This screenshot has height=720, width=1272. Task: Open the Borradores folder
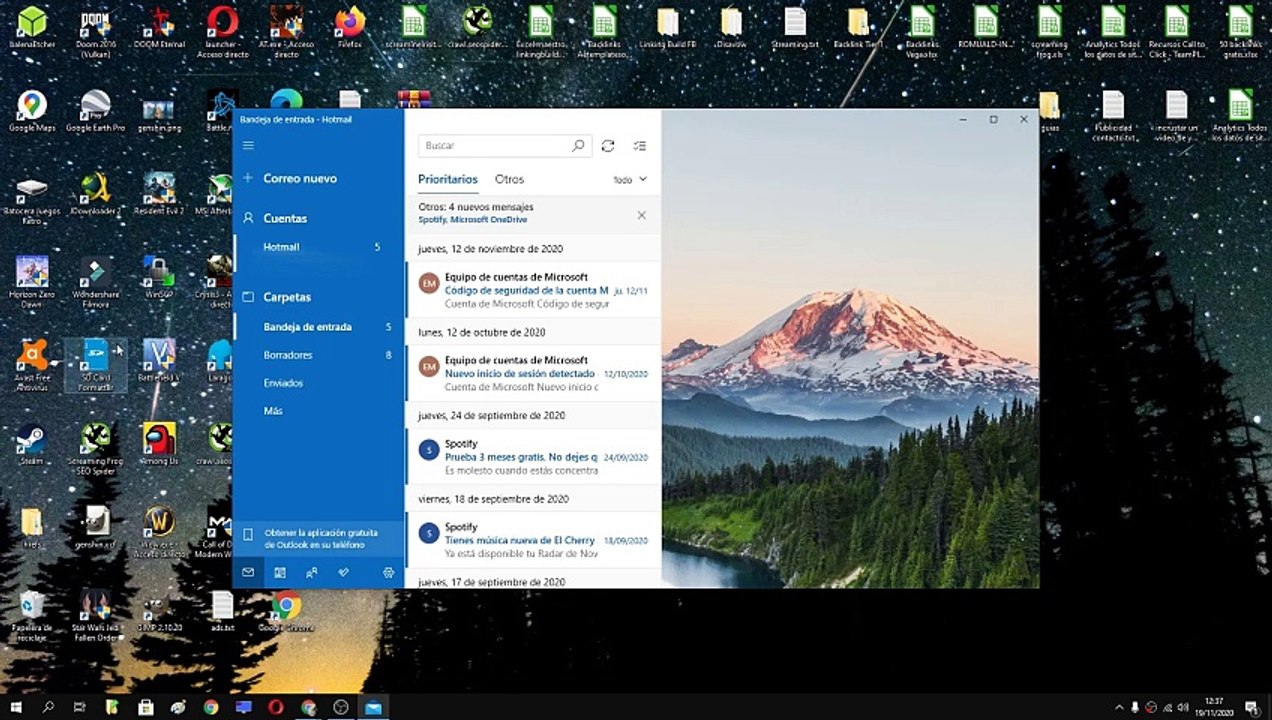click(x=319, y=355)
